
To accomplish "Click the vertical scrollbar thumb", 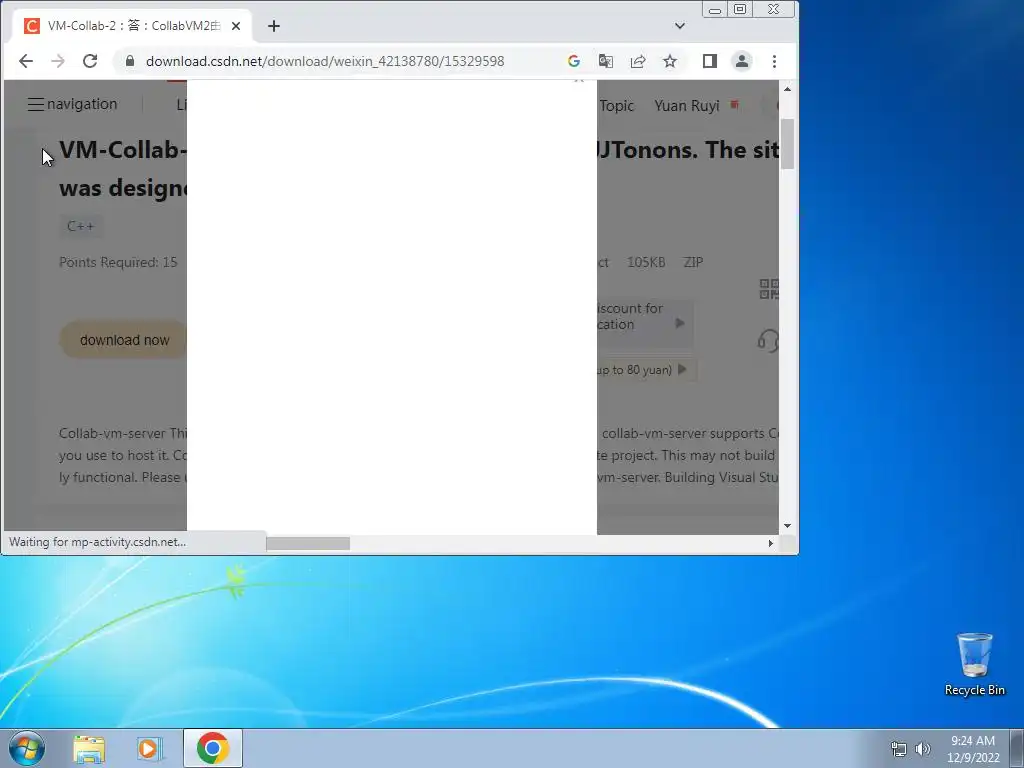I will [787, 144].
